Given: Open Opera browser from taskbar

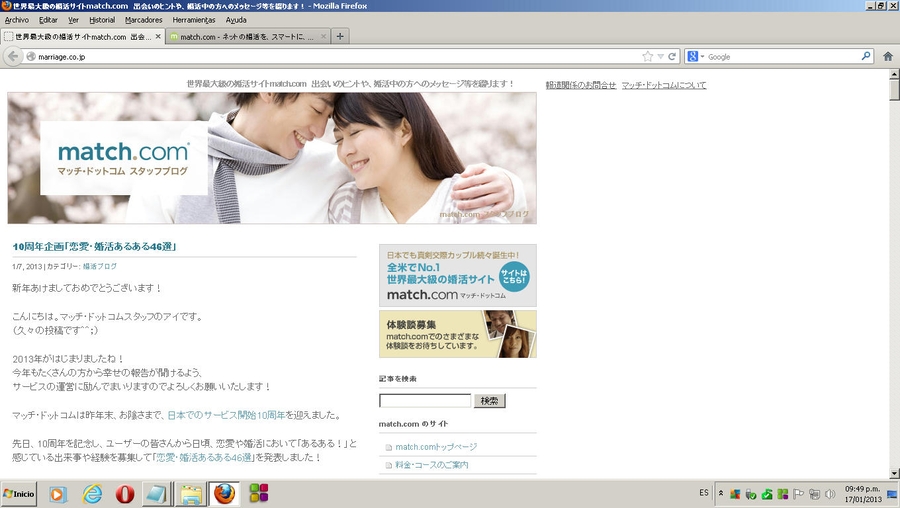Looking at the screenshot, I should pyautogui.click(x=125, y=494).
